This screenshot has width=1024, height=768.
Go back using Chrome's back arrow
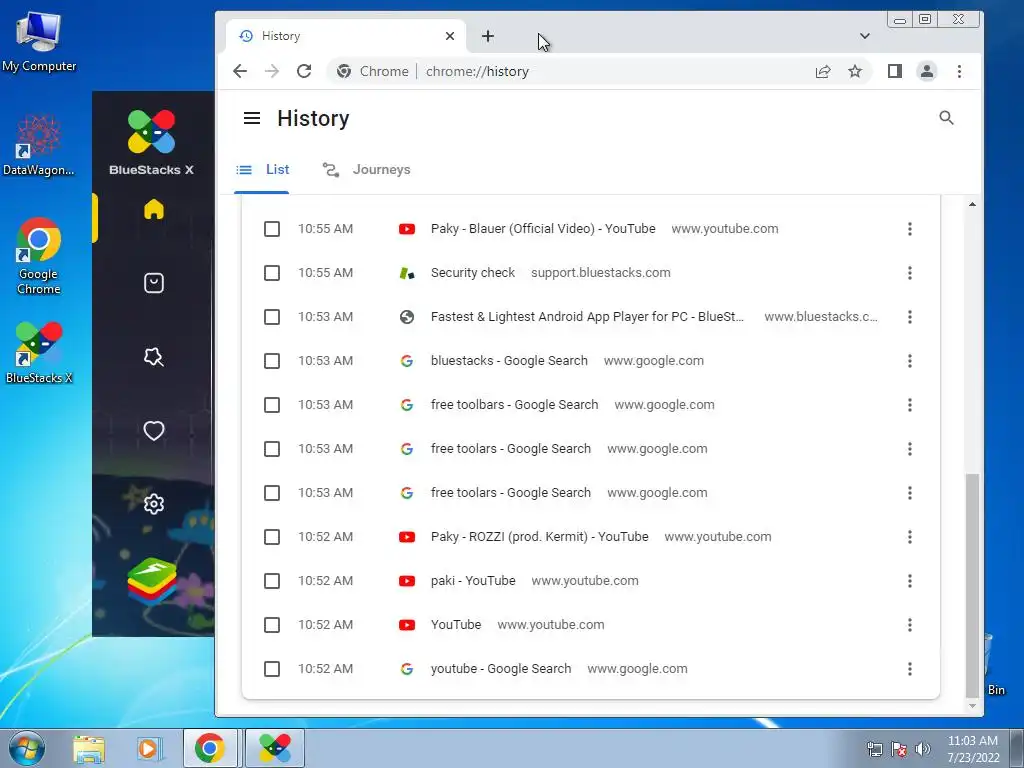pyautogui.click(x=240, y=71)
